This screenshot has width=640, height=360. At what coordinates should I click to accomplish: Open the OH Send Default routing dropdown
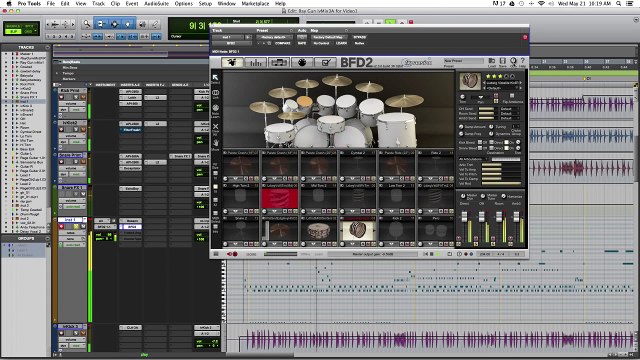510,109
